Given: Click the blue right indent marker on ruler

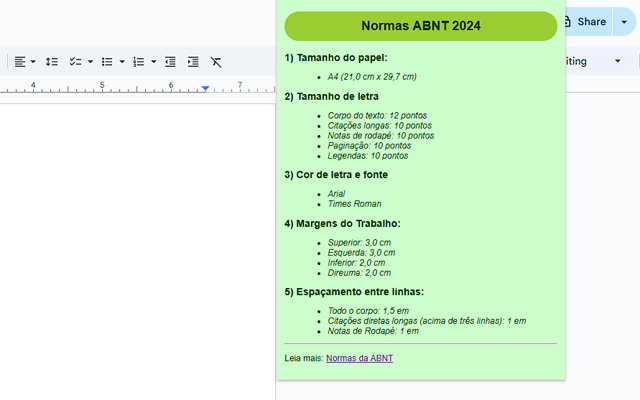Looking at the screenshot, I should [x=205, y=88].
